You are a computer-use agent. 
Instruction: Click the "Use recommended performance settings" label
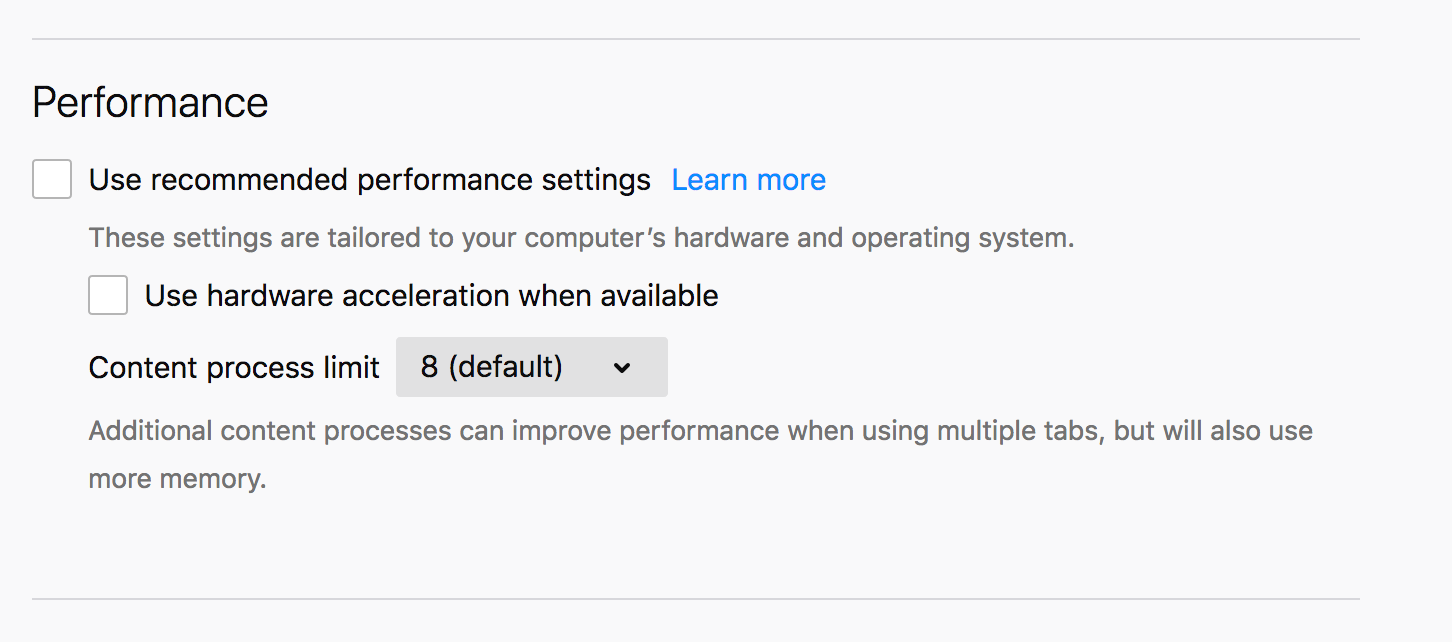tap(369, 180)
